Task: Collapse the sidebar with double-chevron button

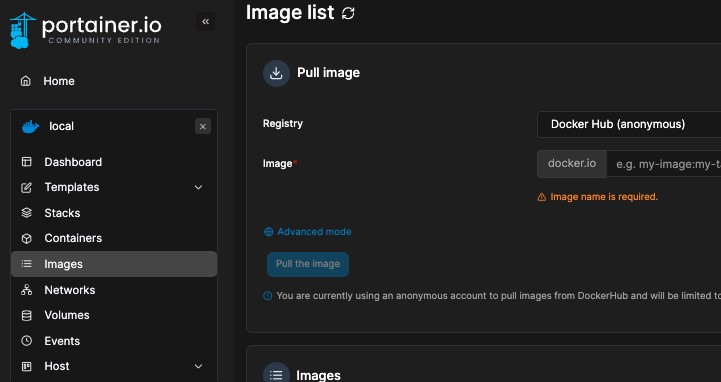Action: click(205, 22)
